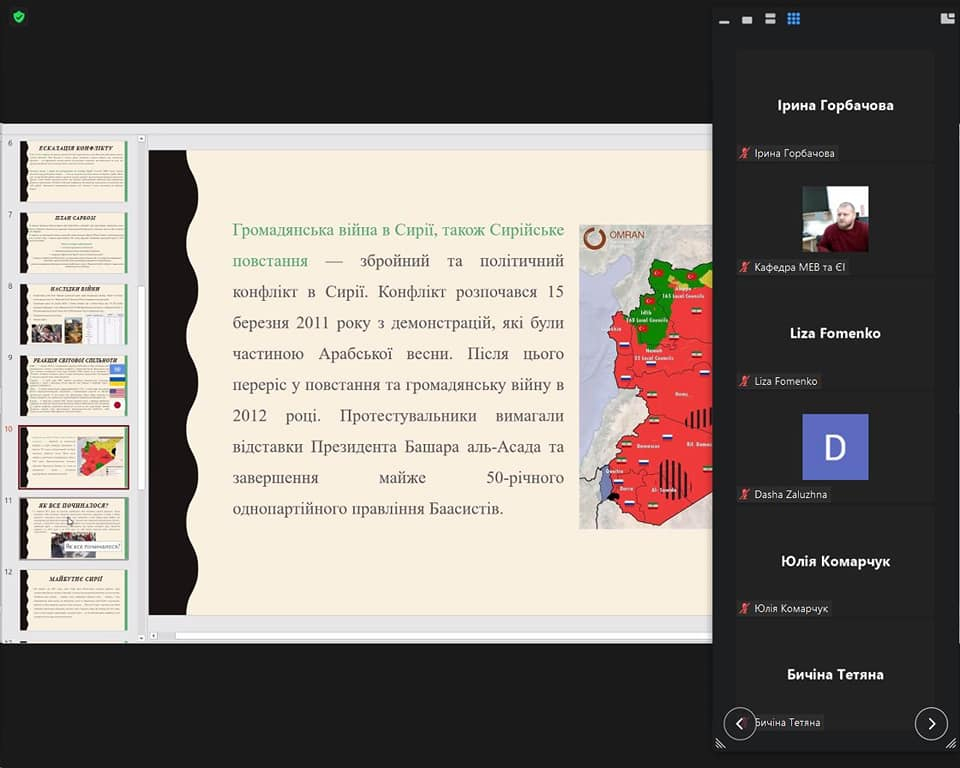Screen dimensions: 960x768
Task: Click Dasha Zaluzhna's purple D avatar
Action: pyautogui.click(x=835, y=447)
